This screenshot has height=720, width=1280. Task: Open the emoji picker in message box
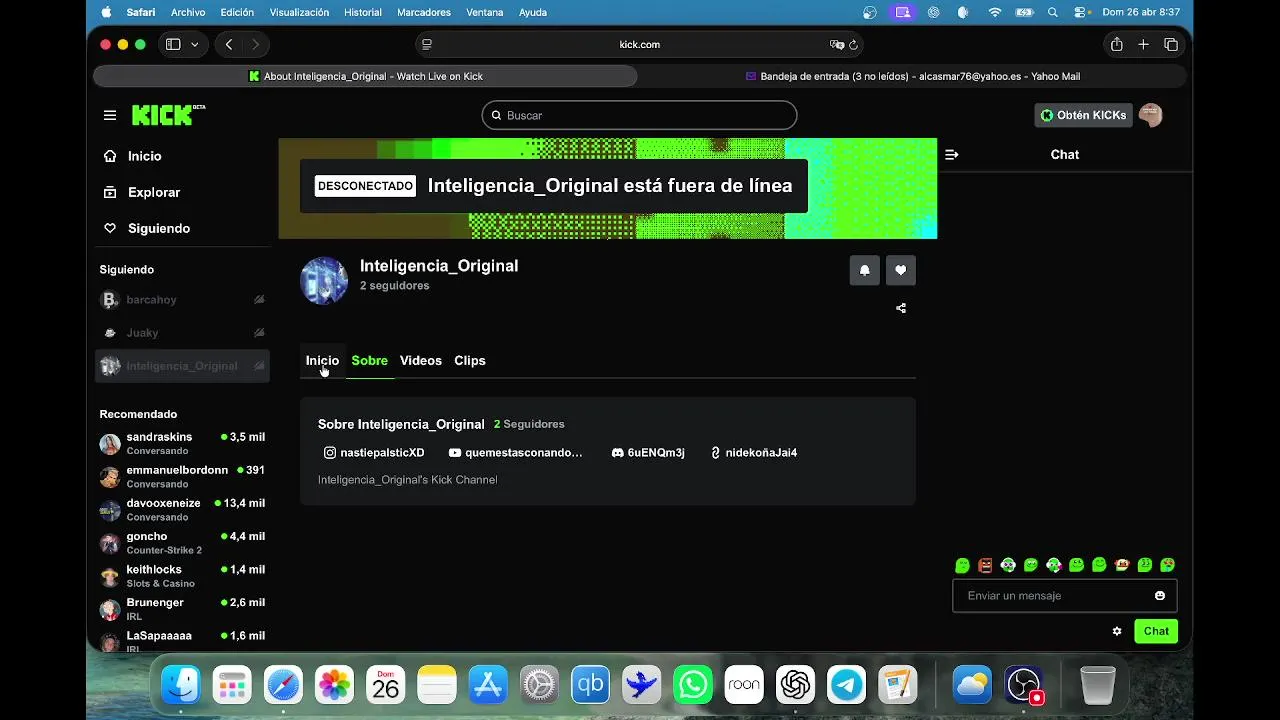pyautogui.click(x=1160, y=596)
